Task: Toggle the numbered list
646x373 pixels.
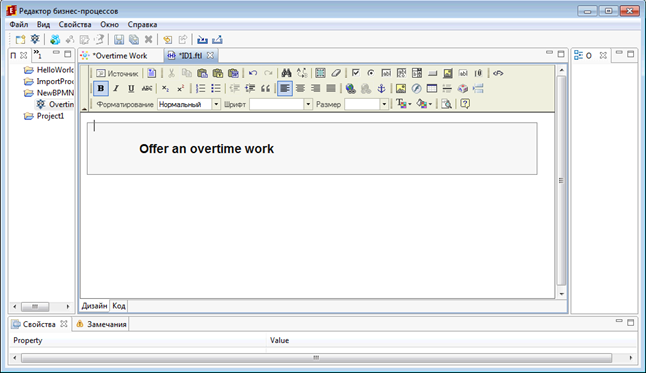Action: point(200,89)
